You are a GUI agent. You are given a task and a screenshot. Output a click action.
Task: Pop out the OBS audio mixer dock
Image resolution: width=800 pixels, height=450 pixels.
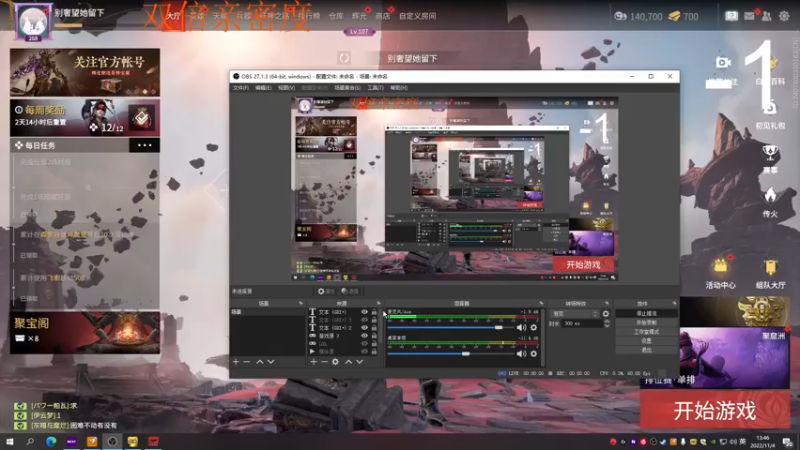pyautogui.click(x=541, y=304)
